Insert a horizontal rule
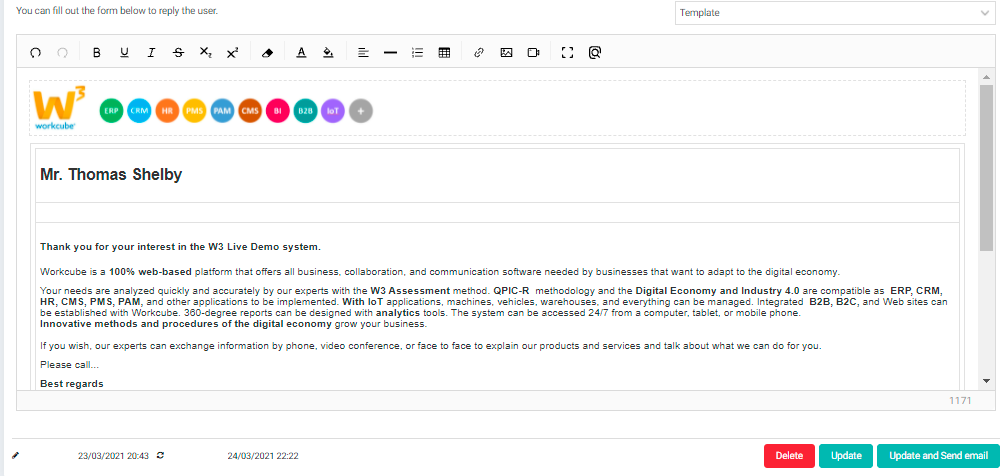The image size is (1006, 476). pyautogui.click(x=390, y=53)
